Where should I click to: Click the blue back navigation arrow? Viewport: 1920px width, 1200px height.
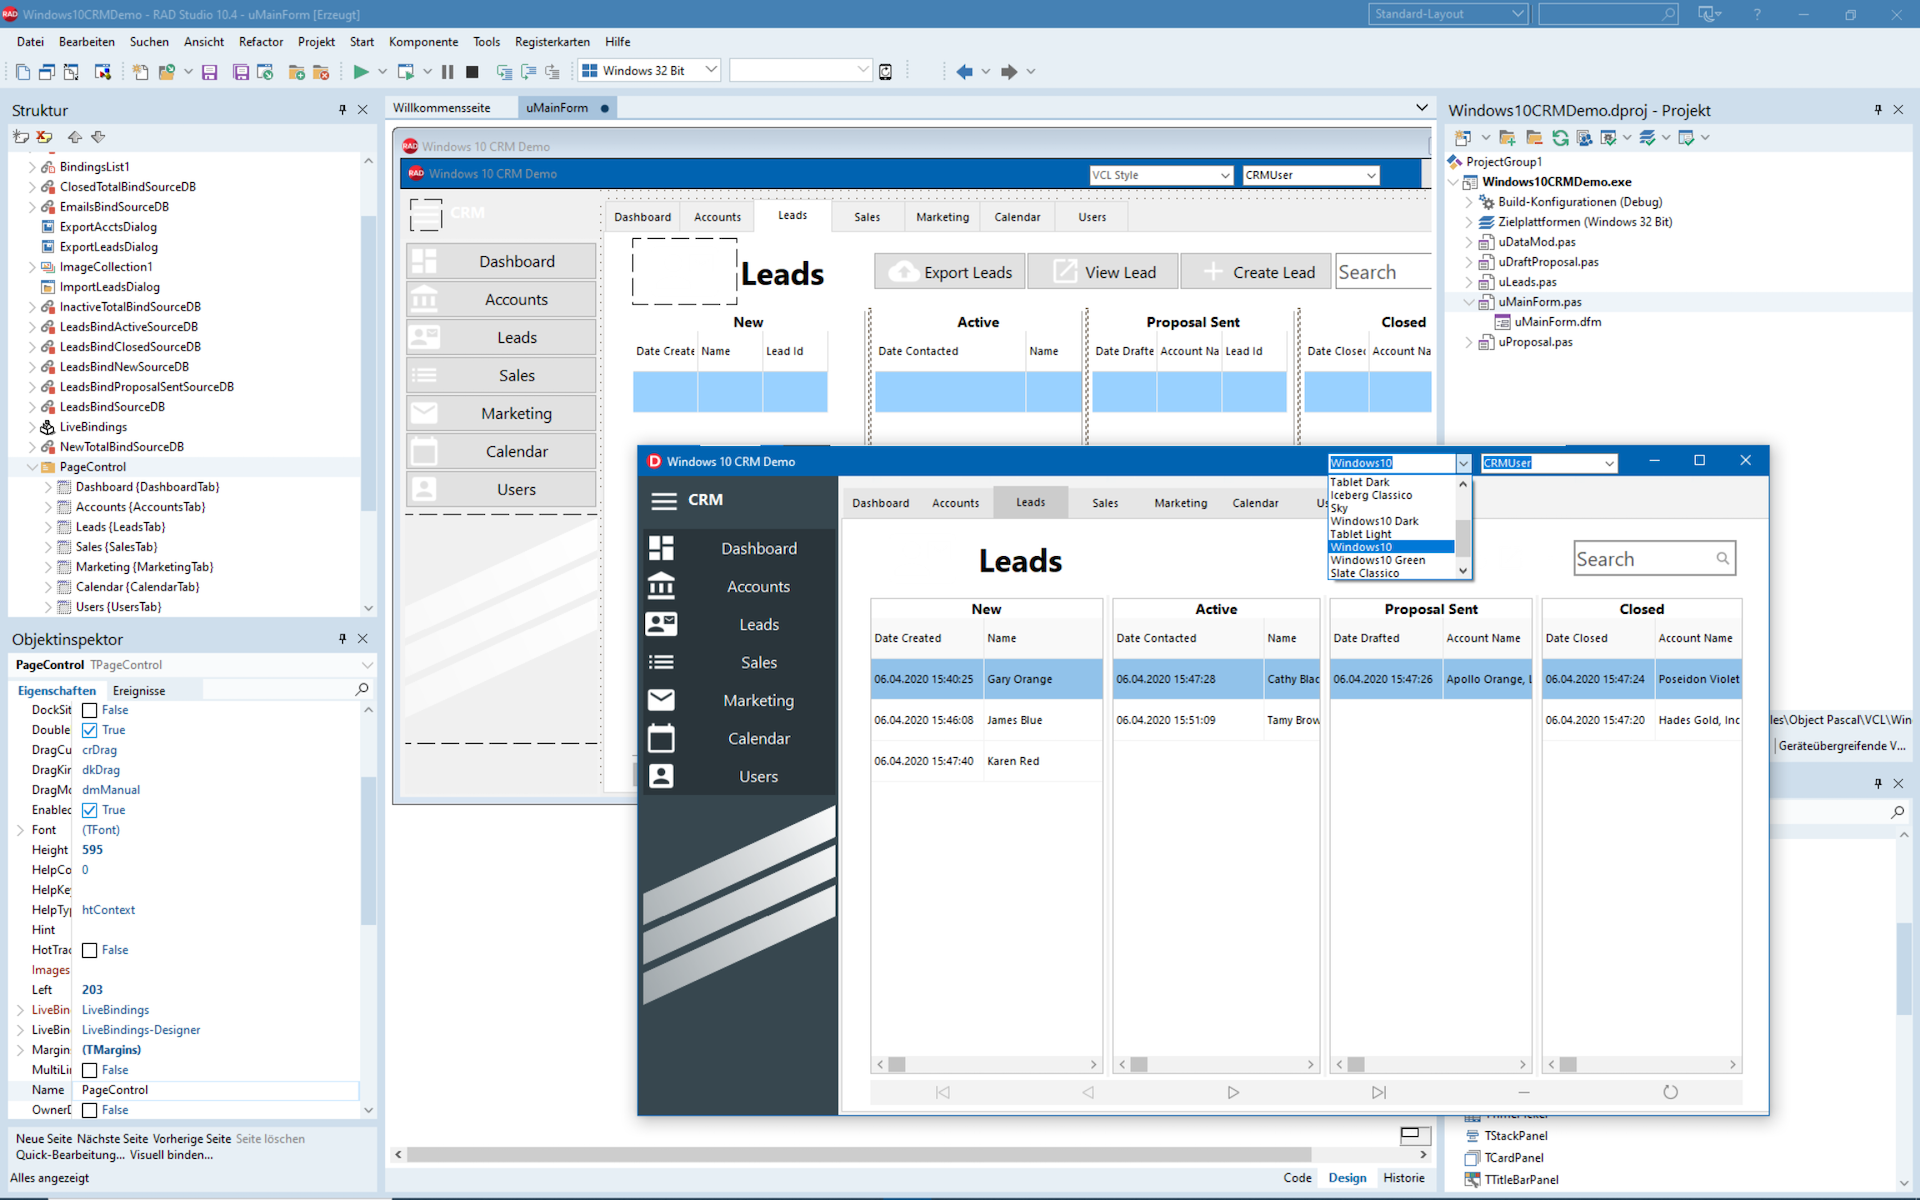coord(964,71)
